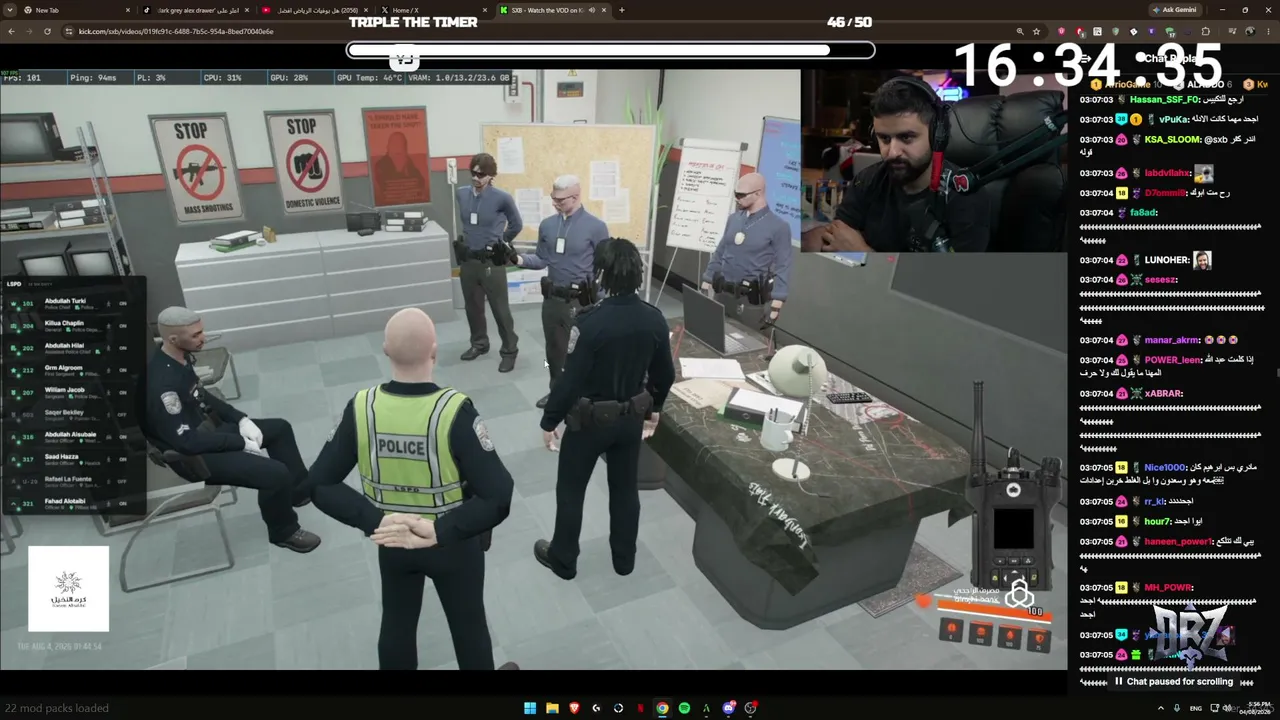The image size is (1280, 720).
Task: Open File Explorer from the taskbar
Action: [x=552, y=708]
